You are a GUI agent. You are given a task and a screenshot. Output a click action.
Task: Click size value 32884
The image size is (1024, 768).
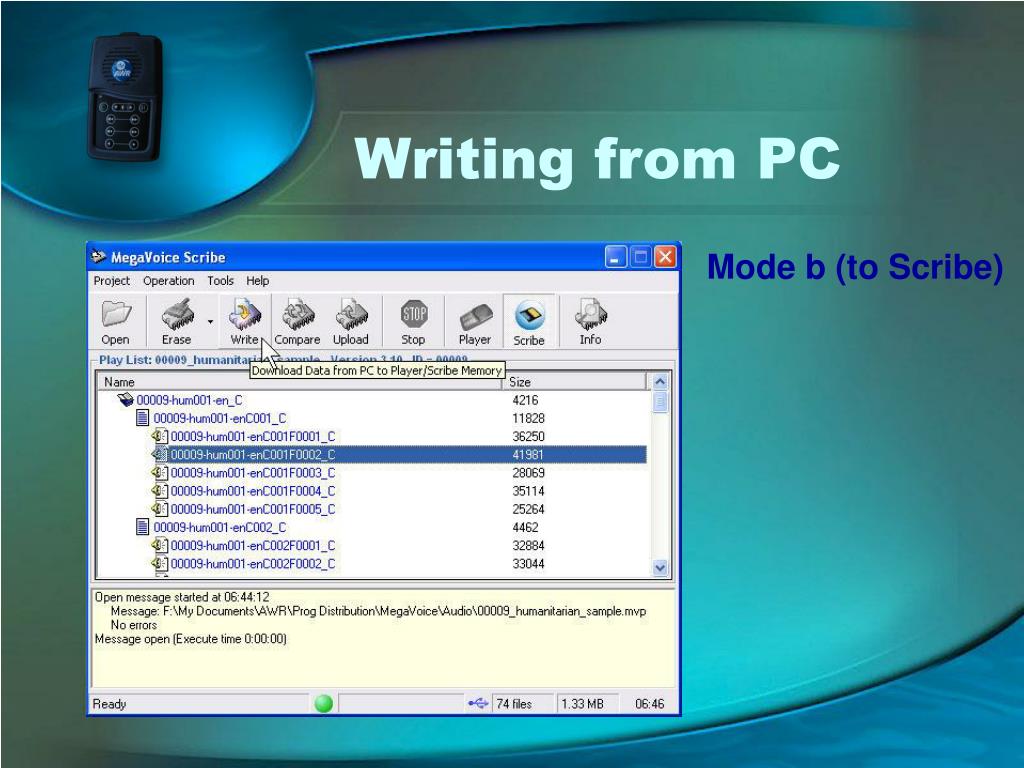tap(528, 546)
